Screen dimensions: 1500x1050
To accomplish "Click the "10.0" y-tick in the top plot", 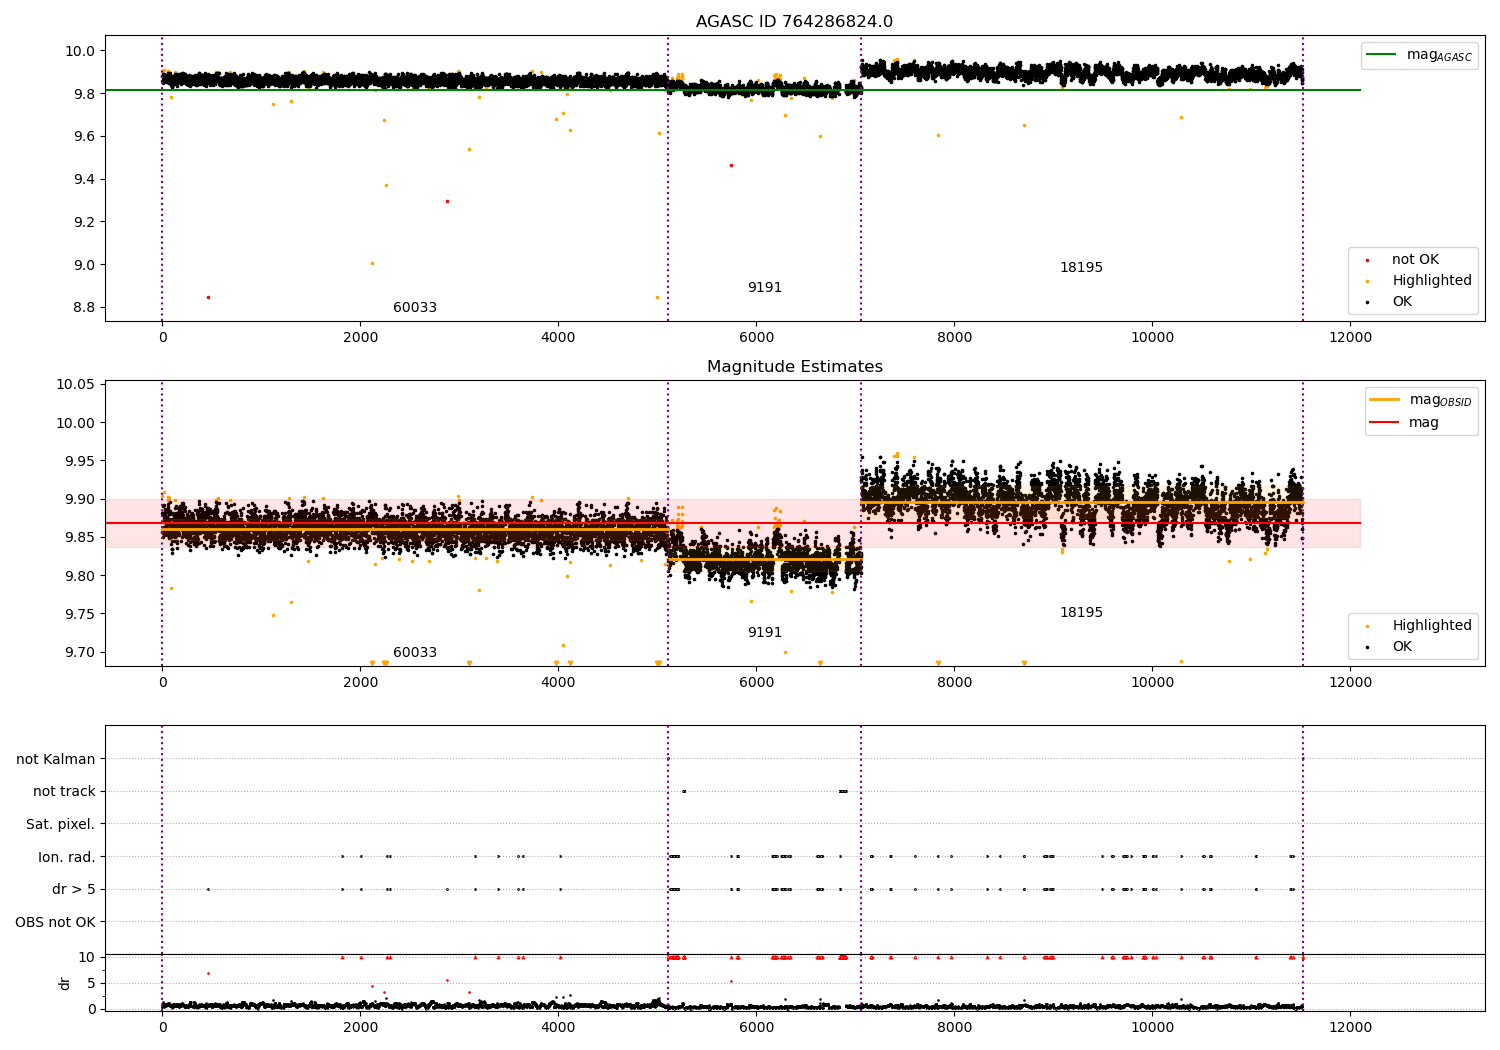I will [x=80, y=51].
